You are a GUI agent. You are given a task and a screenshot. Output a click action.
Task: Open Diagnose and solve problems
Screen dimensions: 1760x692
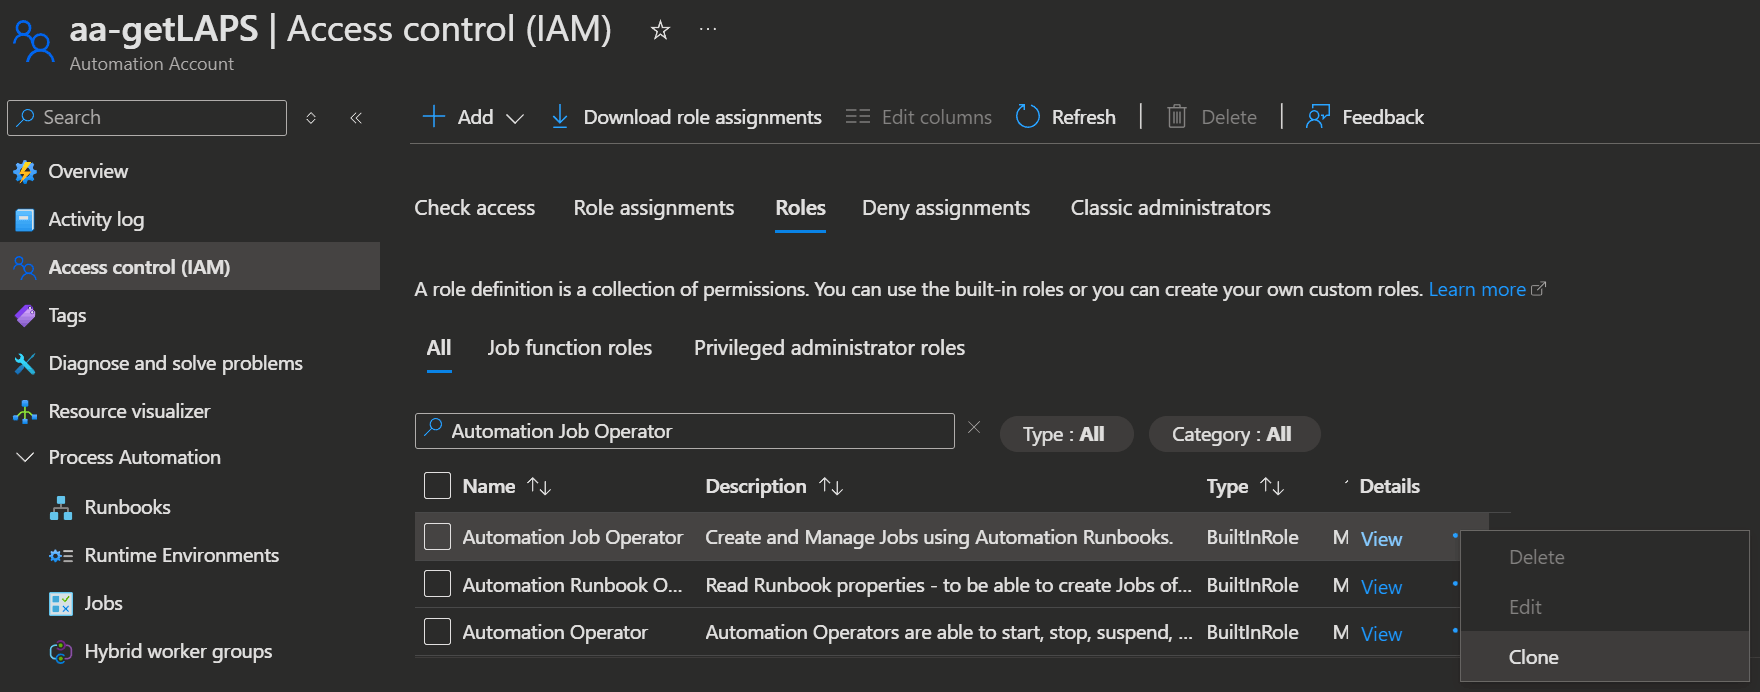[175, 363]
